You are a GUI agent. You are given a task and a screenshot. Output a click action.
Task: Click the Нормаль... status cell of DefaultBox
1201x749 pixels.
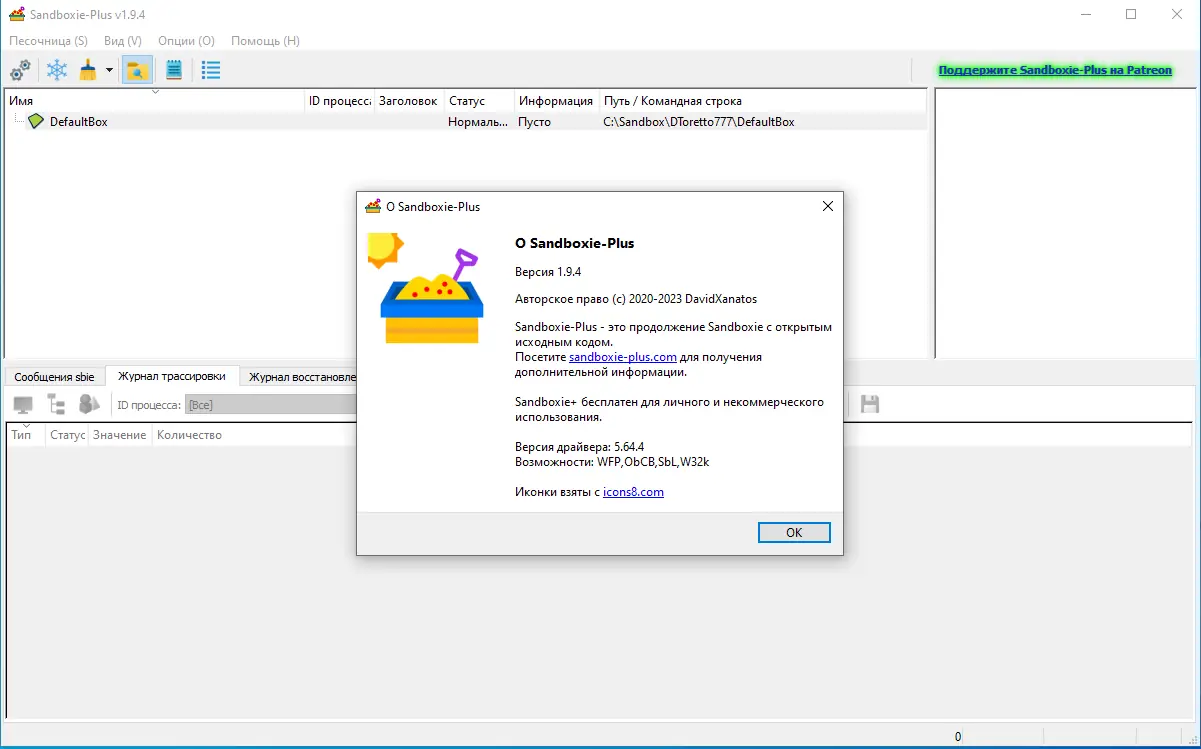tap(478, 122)
